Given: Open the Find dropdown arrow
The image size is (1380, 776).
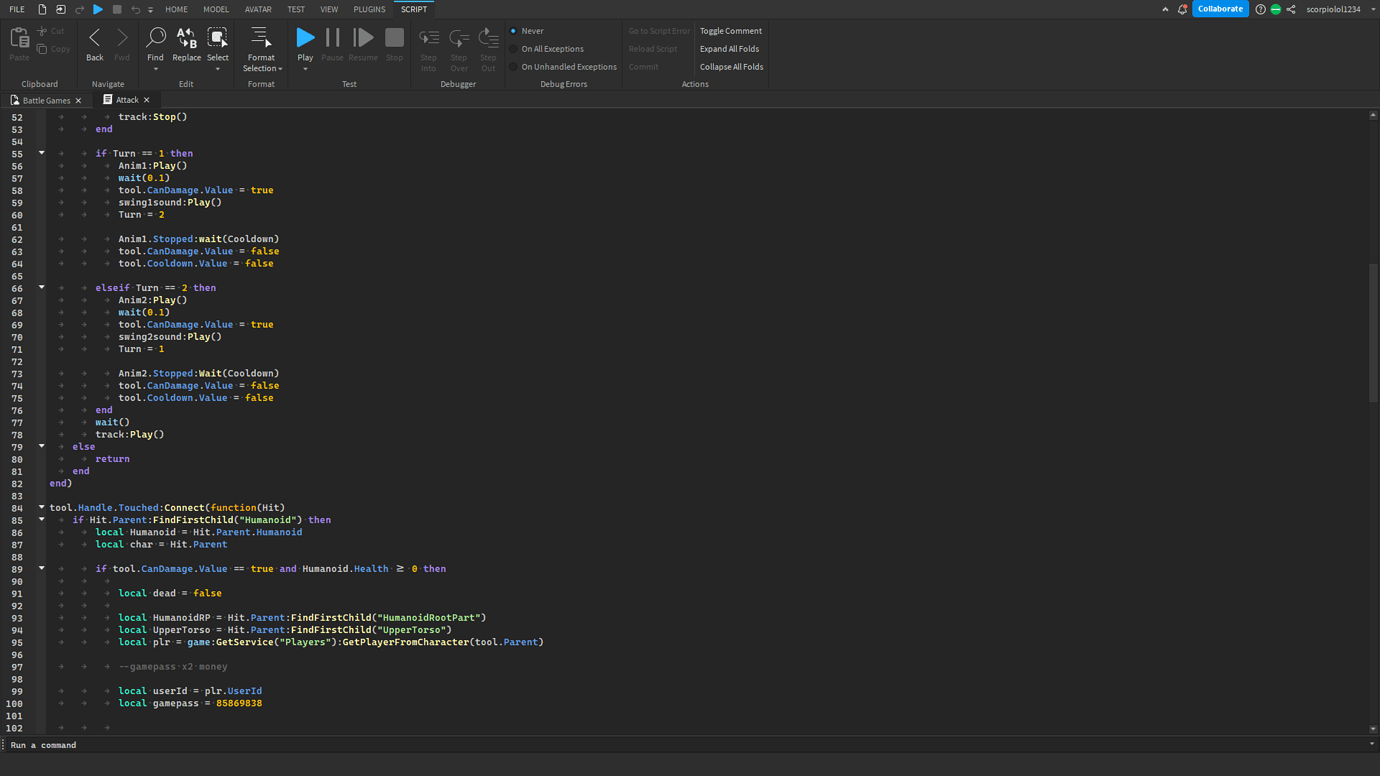Looking at the screenshot, I should tap(155, 69).
